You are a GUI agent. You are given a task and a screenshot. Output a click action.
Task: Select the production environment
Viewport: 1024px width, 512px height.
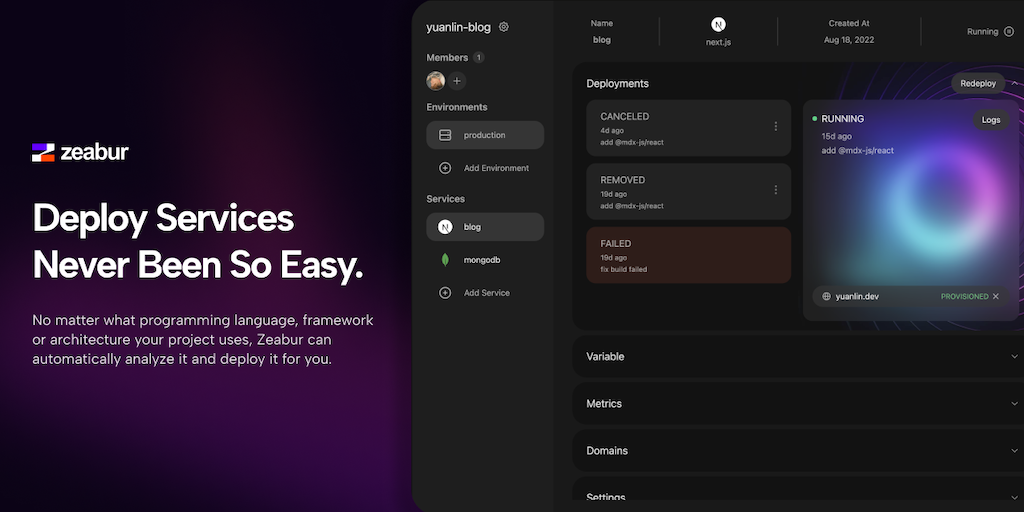(x=485, y=135)
